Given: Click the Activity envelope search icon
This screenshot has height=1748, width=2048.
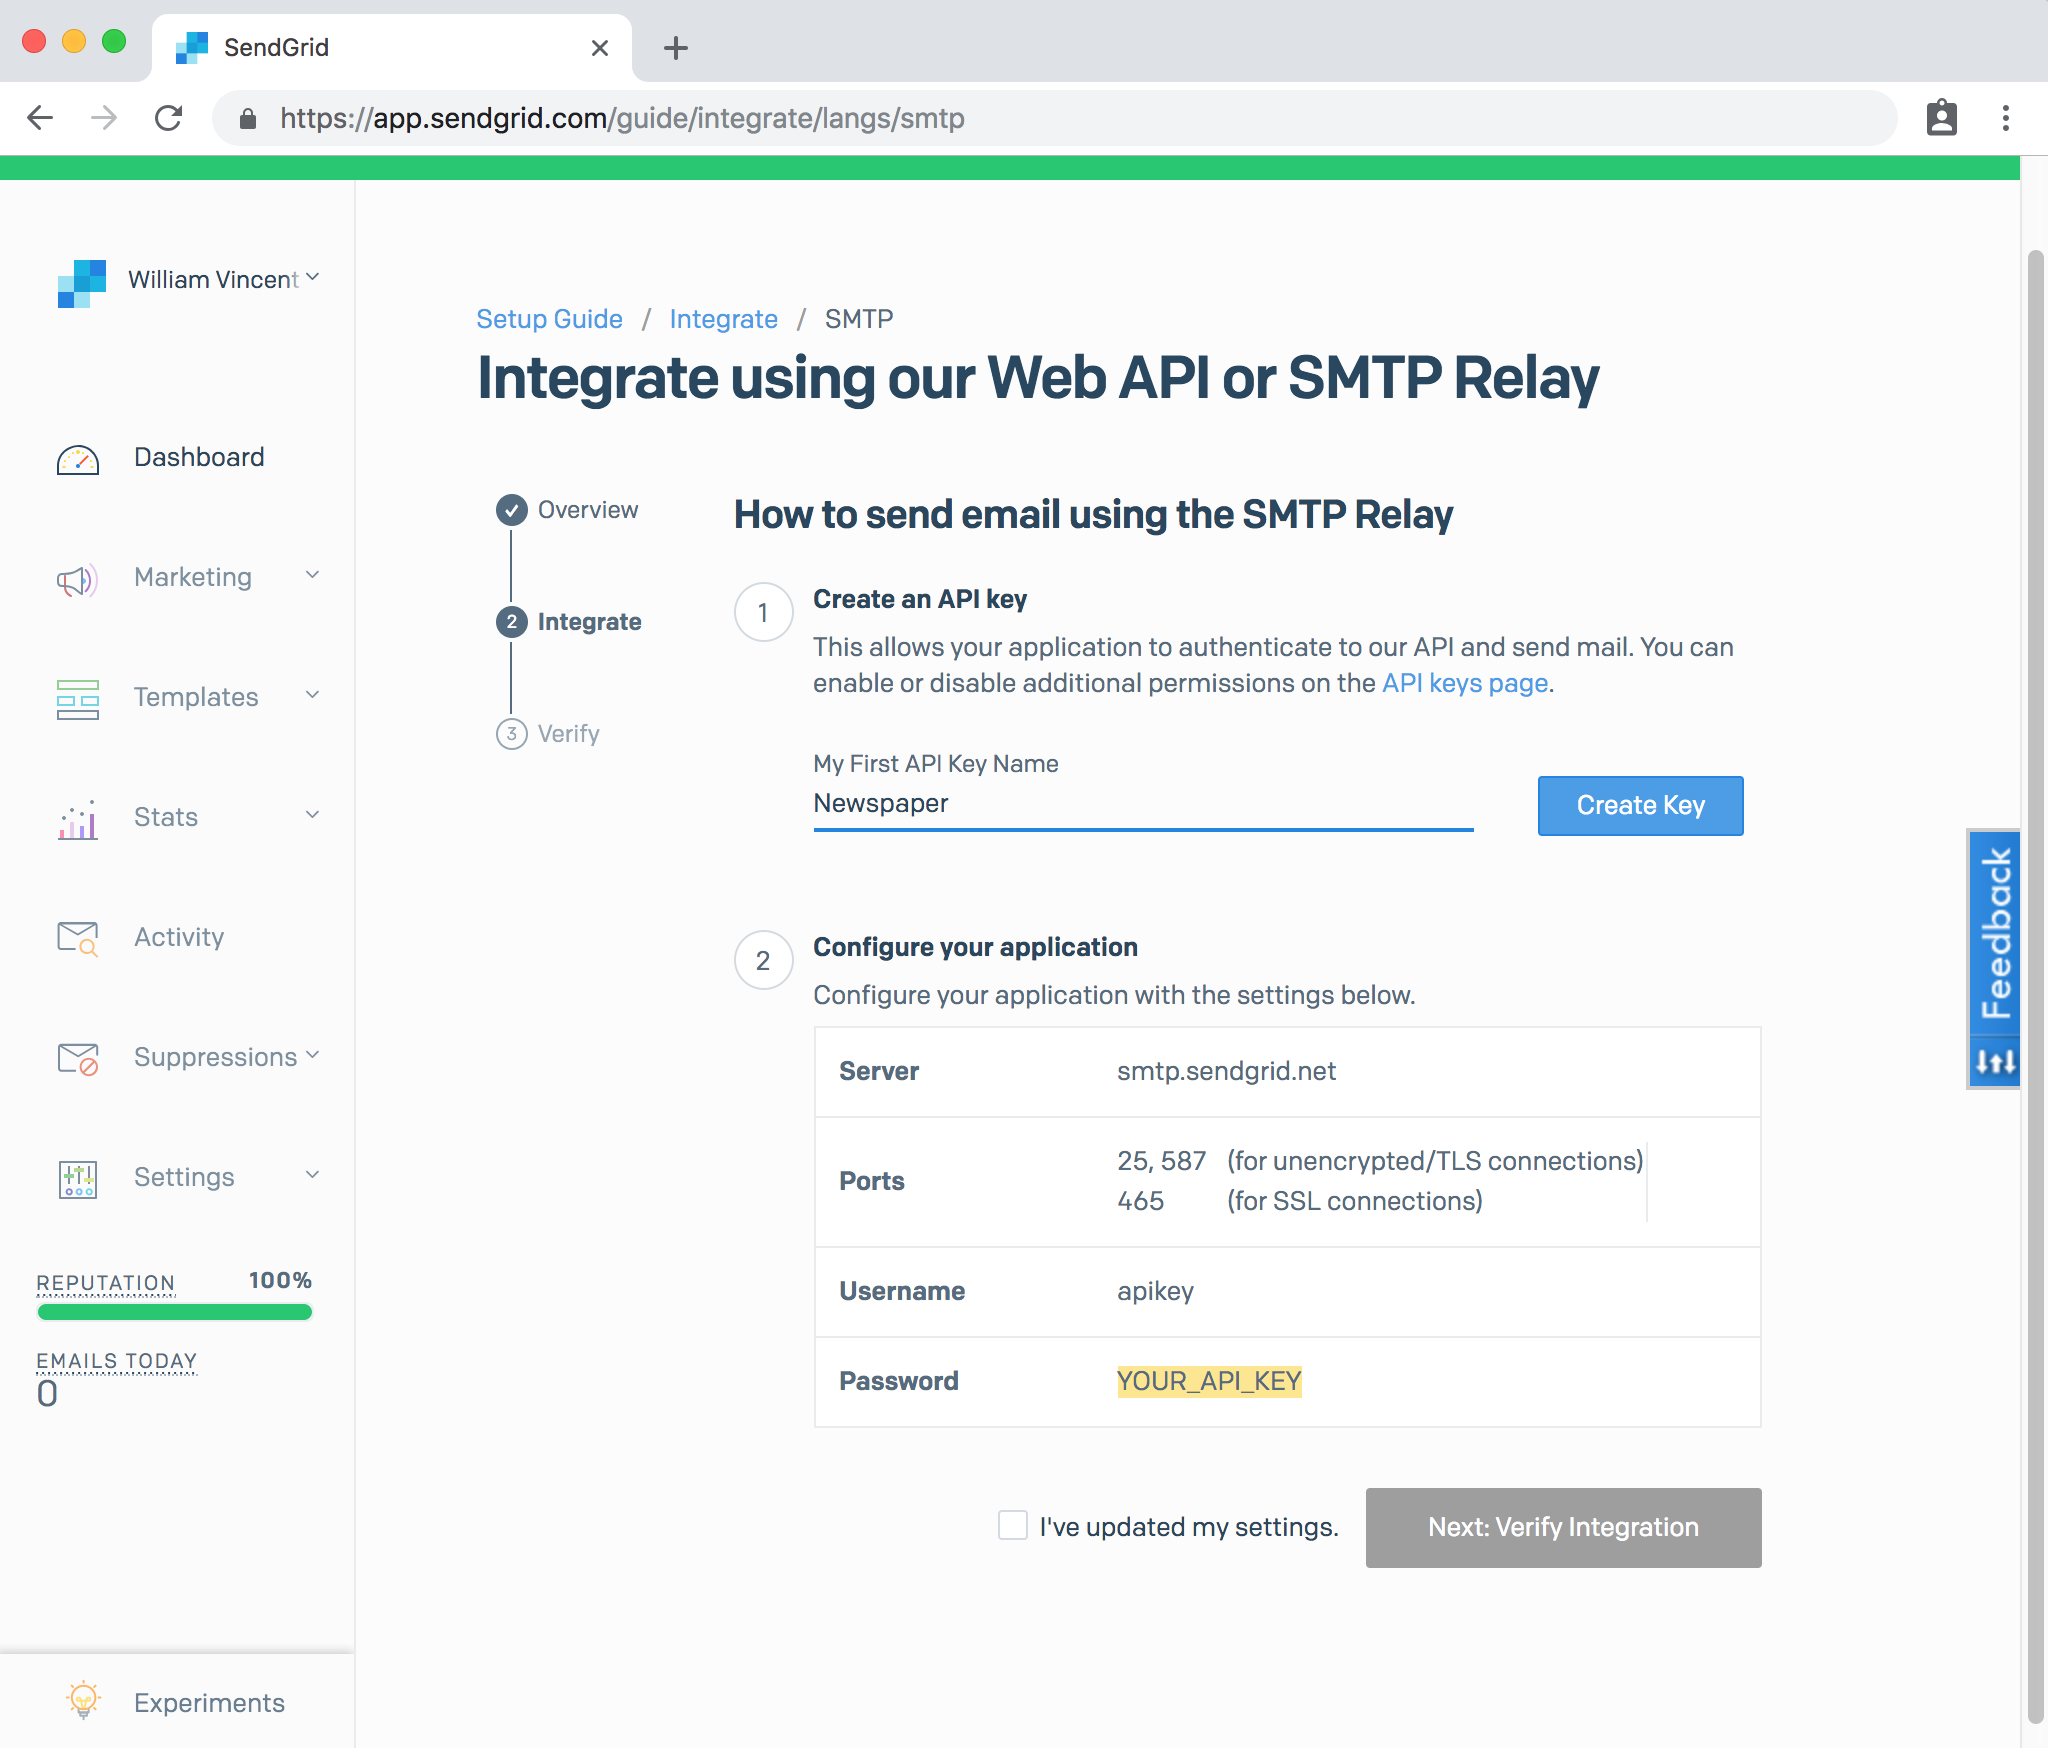Looking at the screenshot, I should 77,939.
